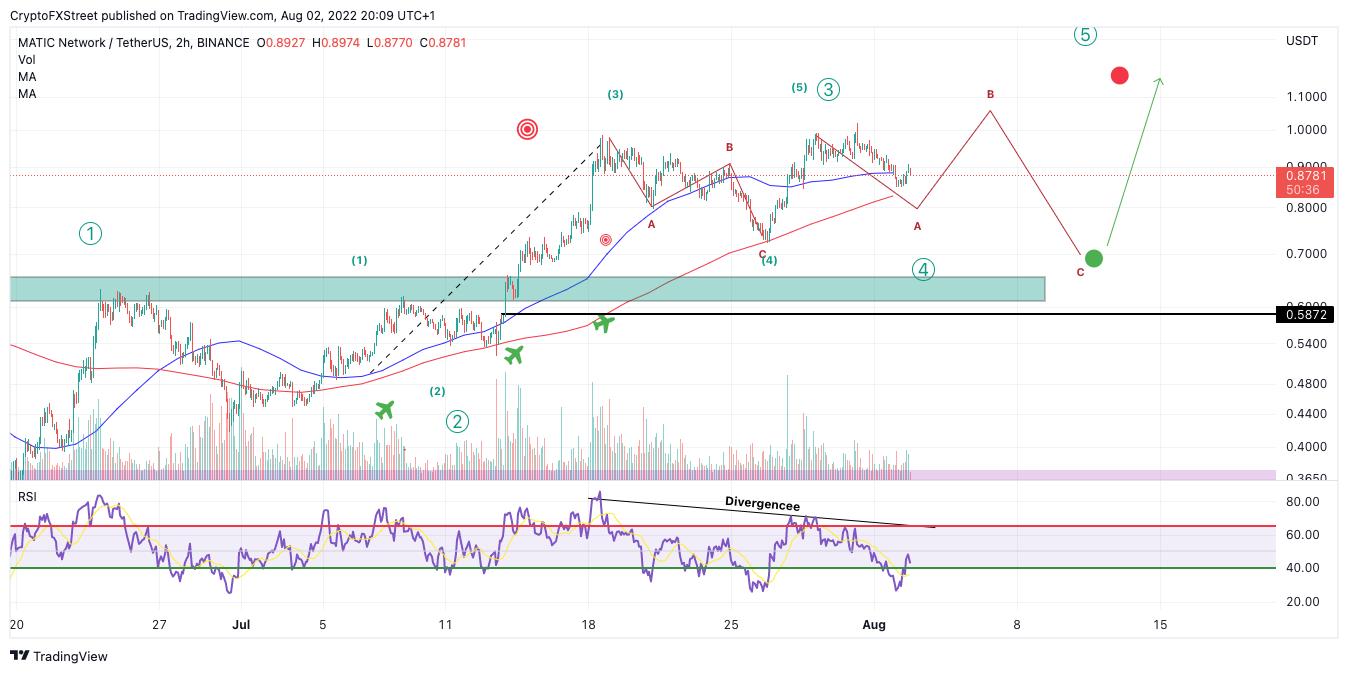
Task: Click the large green dot near wave C
Action: [x=1094, y=258]
